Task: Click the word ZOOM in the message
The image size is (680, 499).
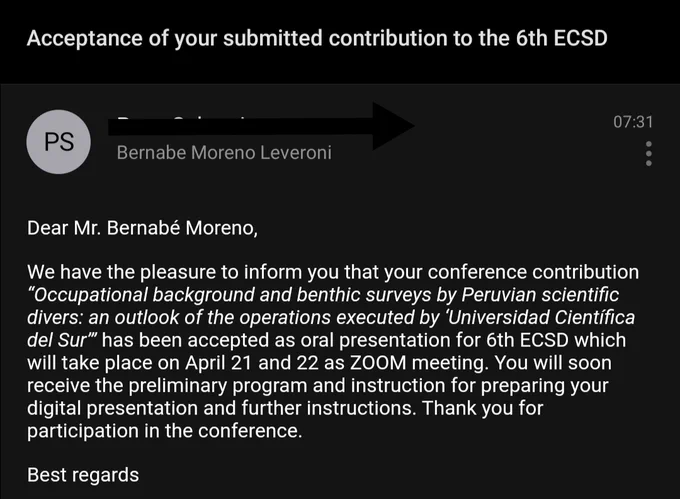Action: pyautogui.click(x=378, y=363)
